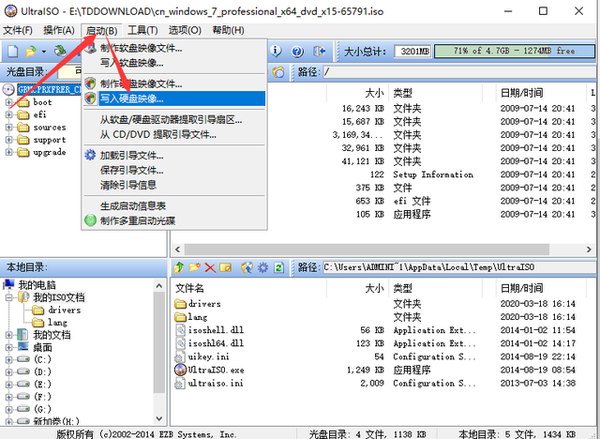Viewport: 600px width, 439px height.
Task: Expand the (C:) drive node
Action: [8, 360]
